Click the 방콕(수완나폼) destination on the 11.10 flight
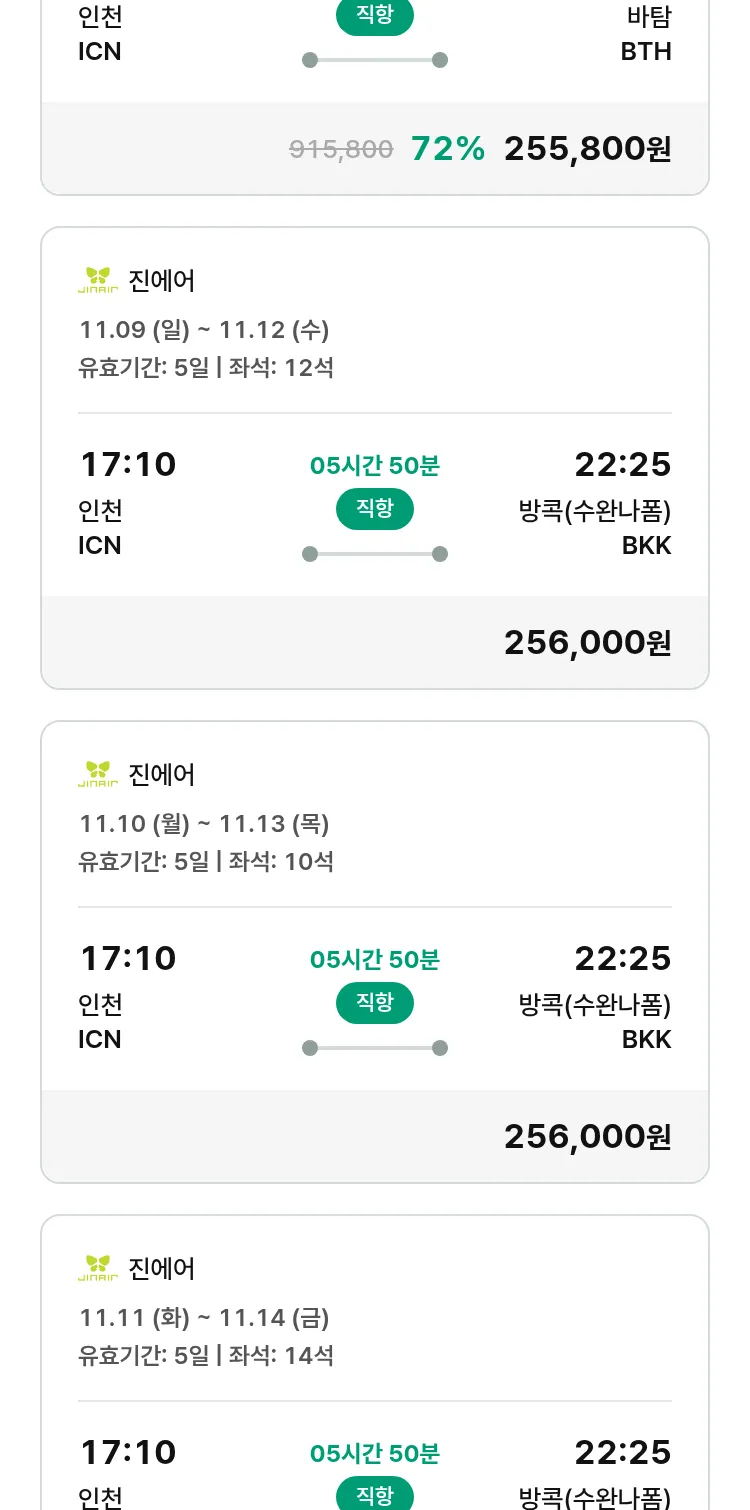Viewport: 750px width, 1510px height. pyautogui.click(x=595, y=1004)
